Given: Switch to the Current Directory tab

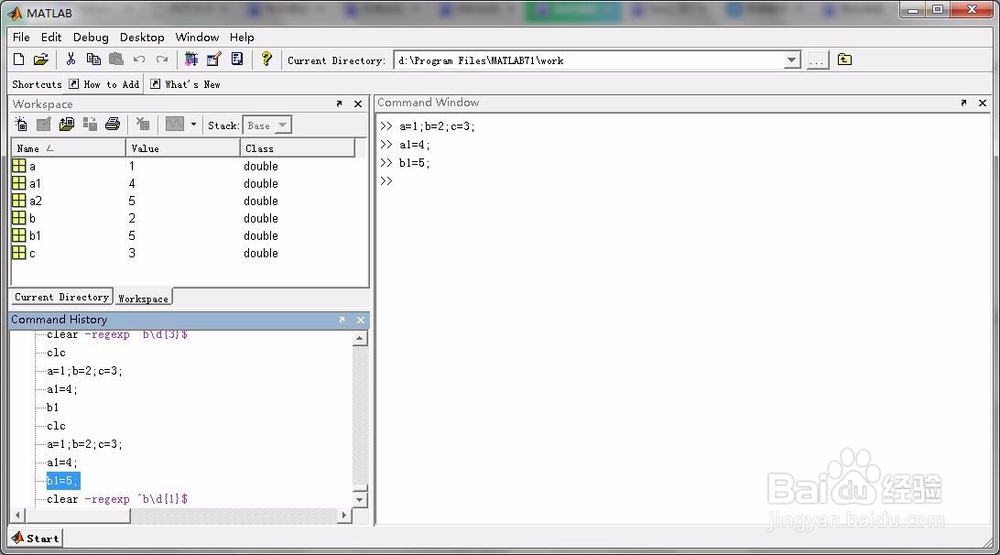Looking at the screenshot, I should tap(62, 297).
